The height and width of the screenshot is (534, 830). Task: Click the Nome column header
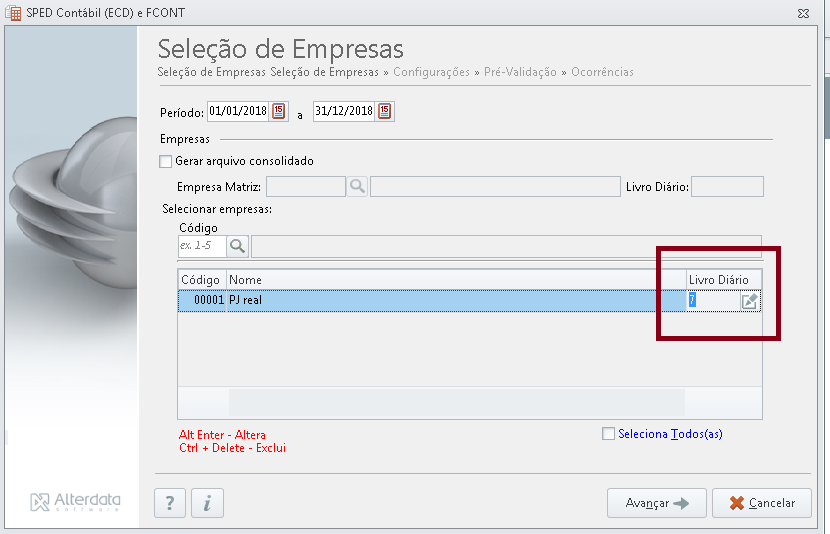[456, 280]
